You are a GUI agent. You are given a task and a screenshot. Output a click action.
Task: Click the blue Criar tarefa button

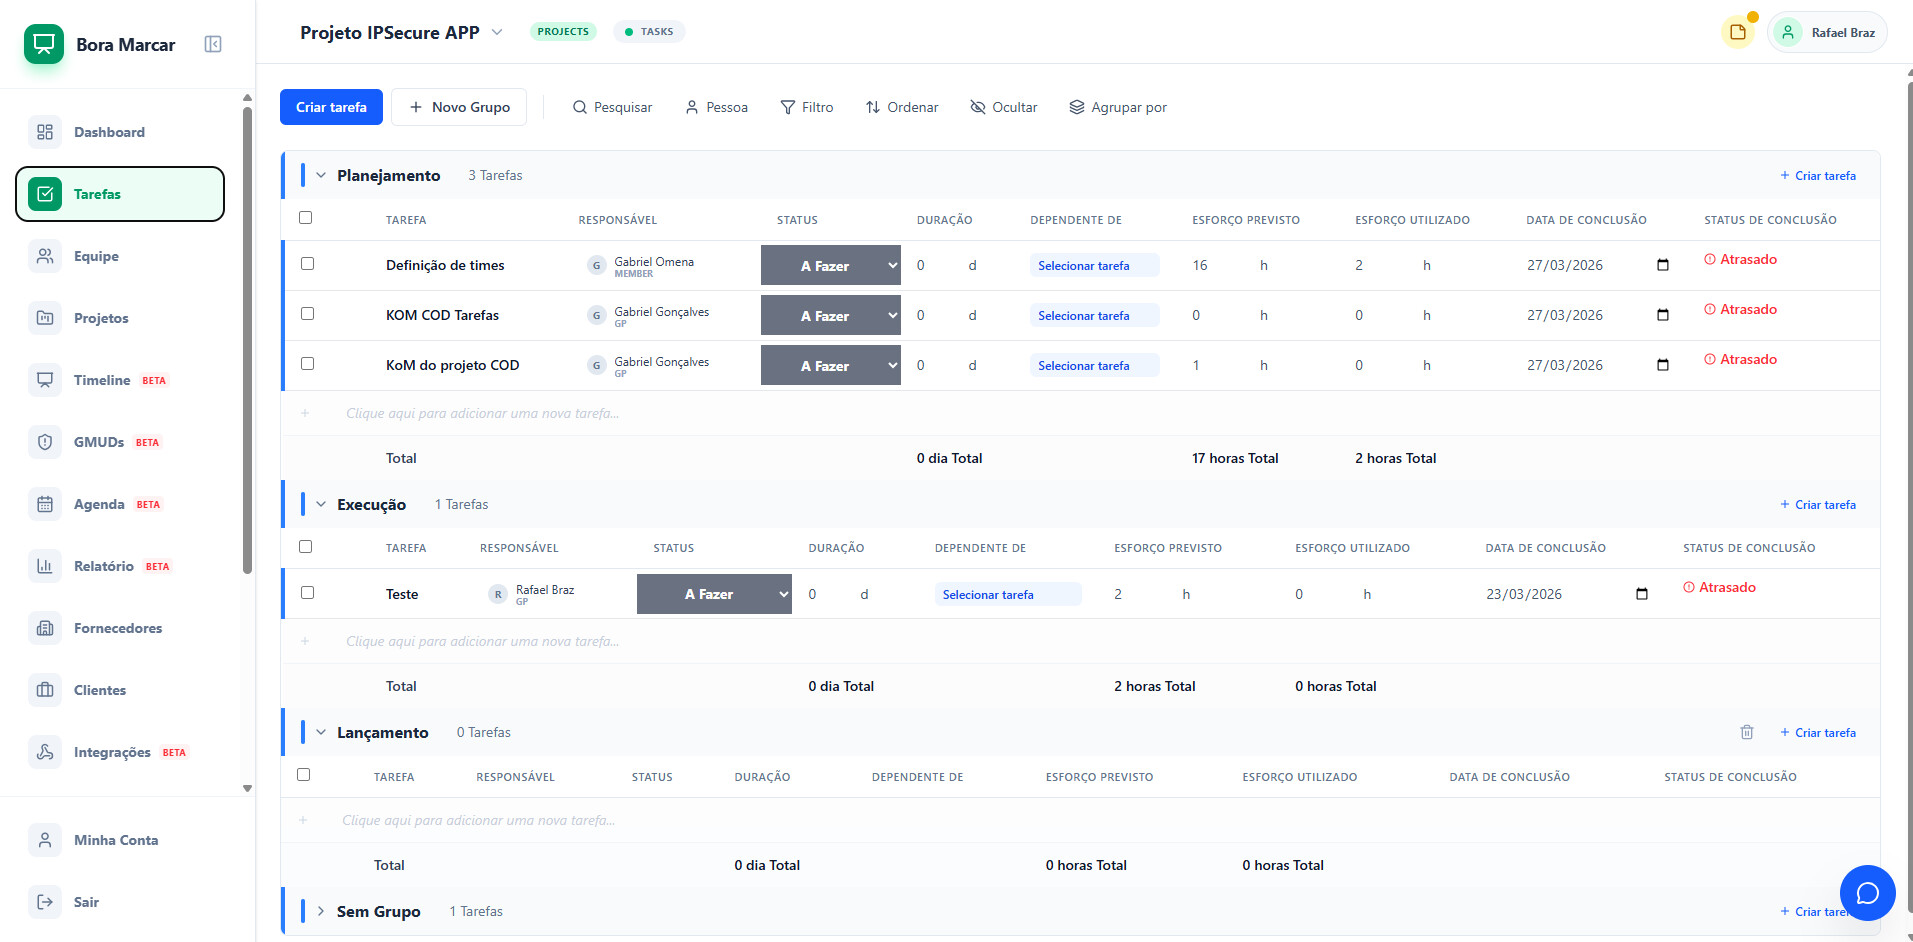click(x=331, y=107)
